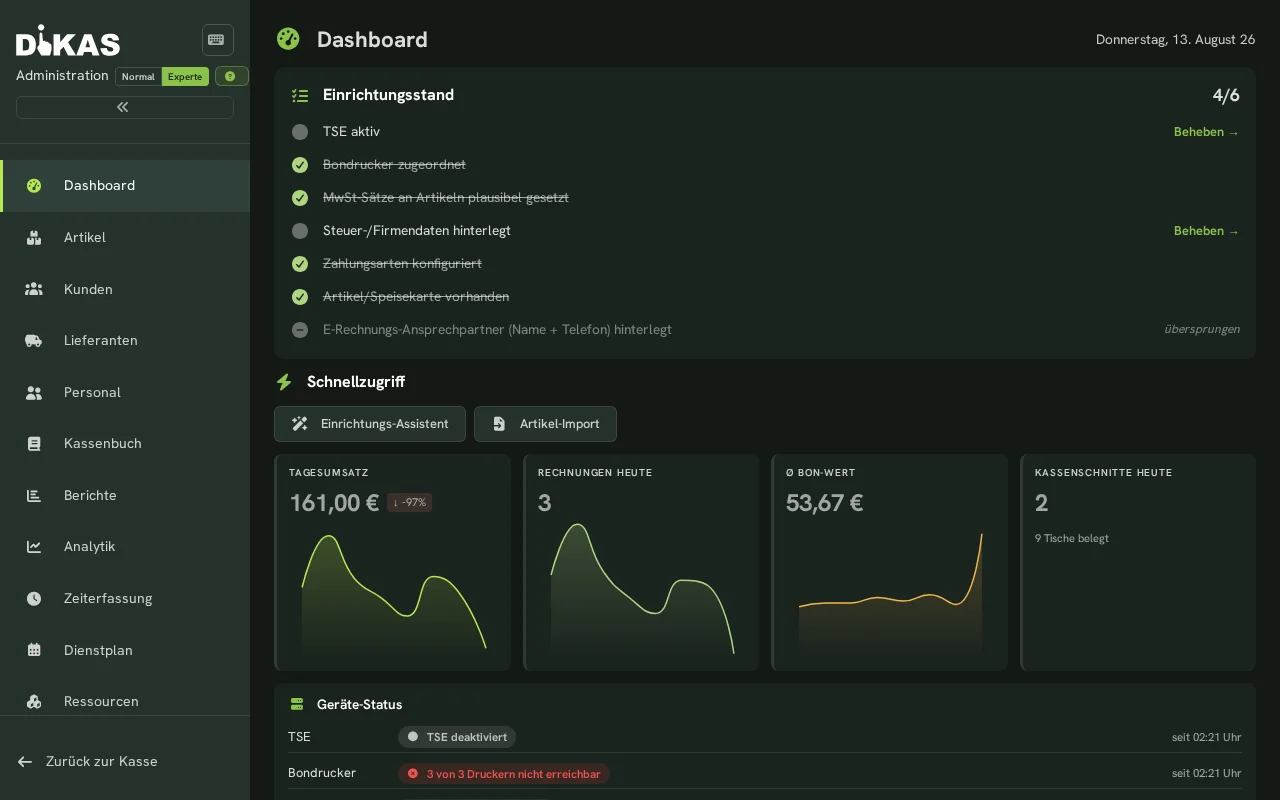Click the back arrow icon for Kasse

pyautogui.click(x=25, y=762)
